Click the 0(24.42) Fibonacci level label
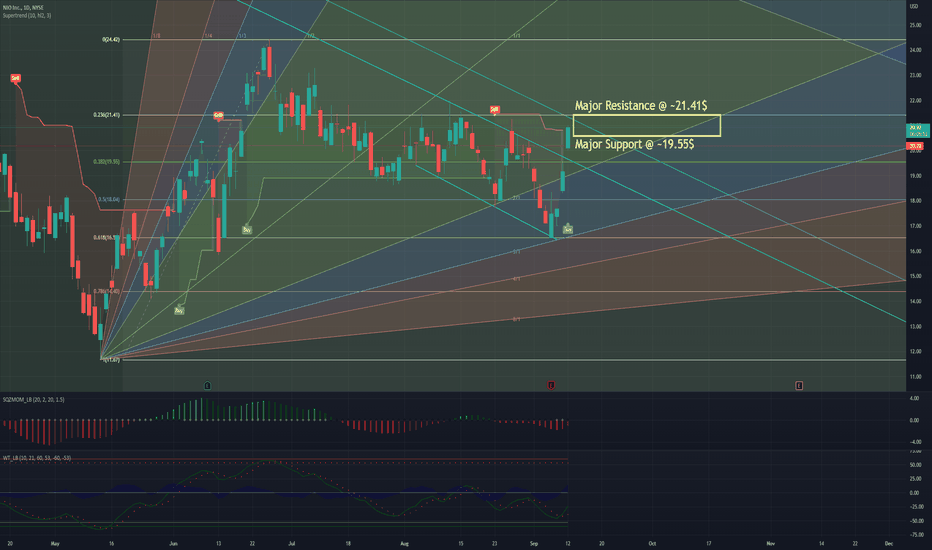The height and width of the screenshot is (550, 932). pos(111,40)
